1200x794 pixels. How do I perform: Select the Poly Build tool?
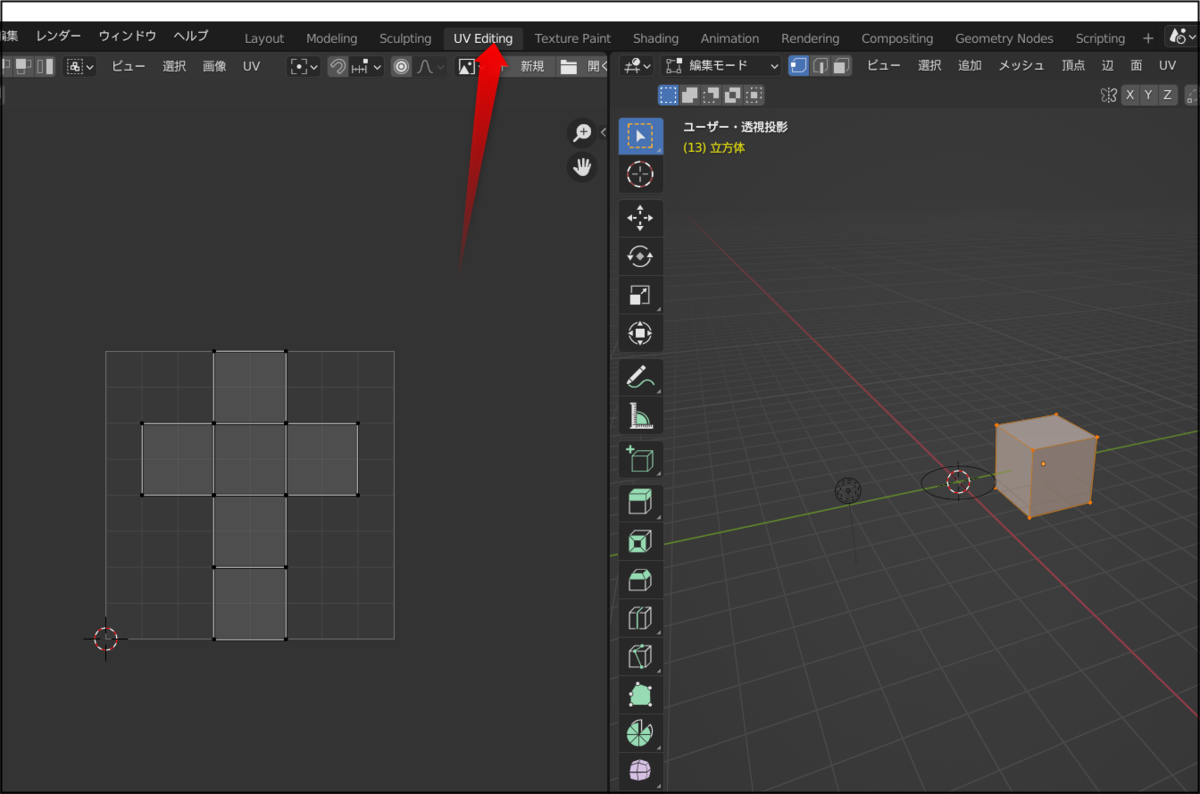point(640,693)
